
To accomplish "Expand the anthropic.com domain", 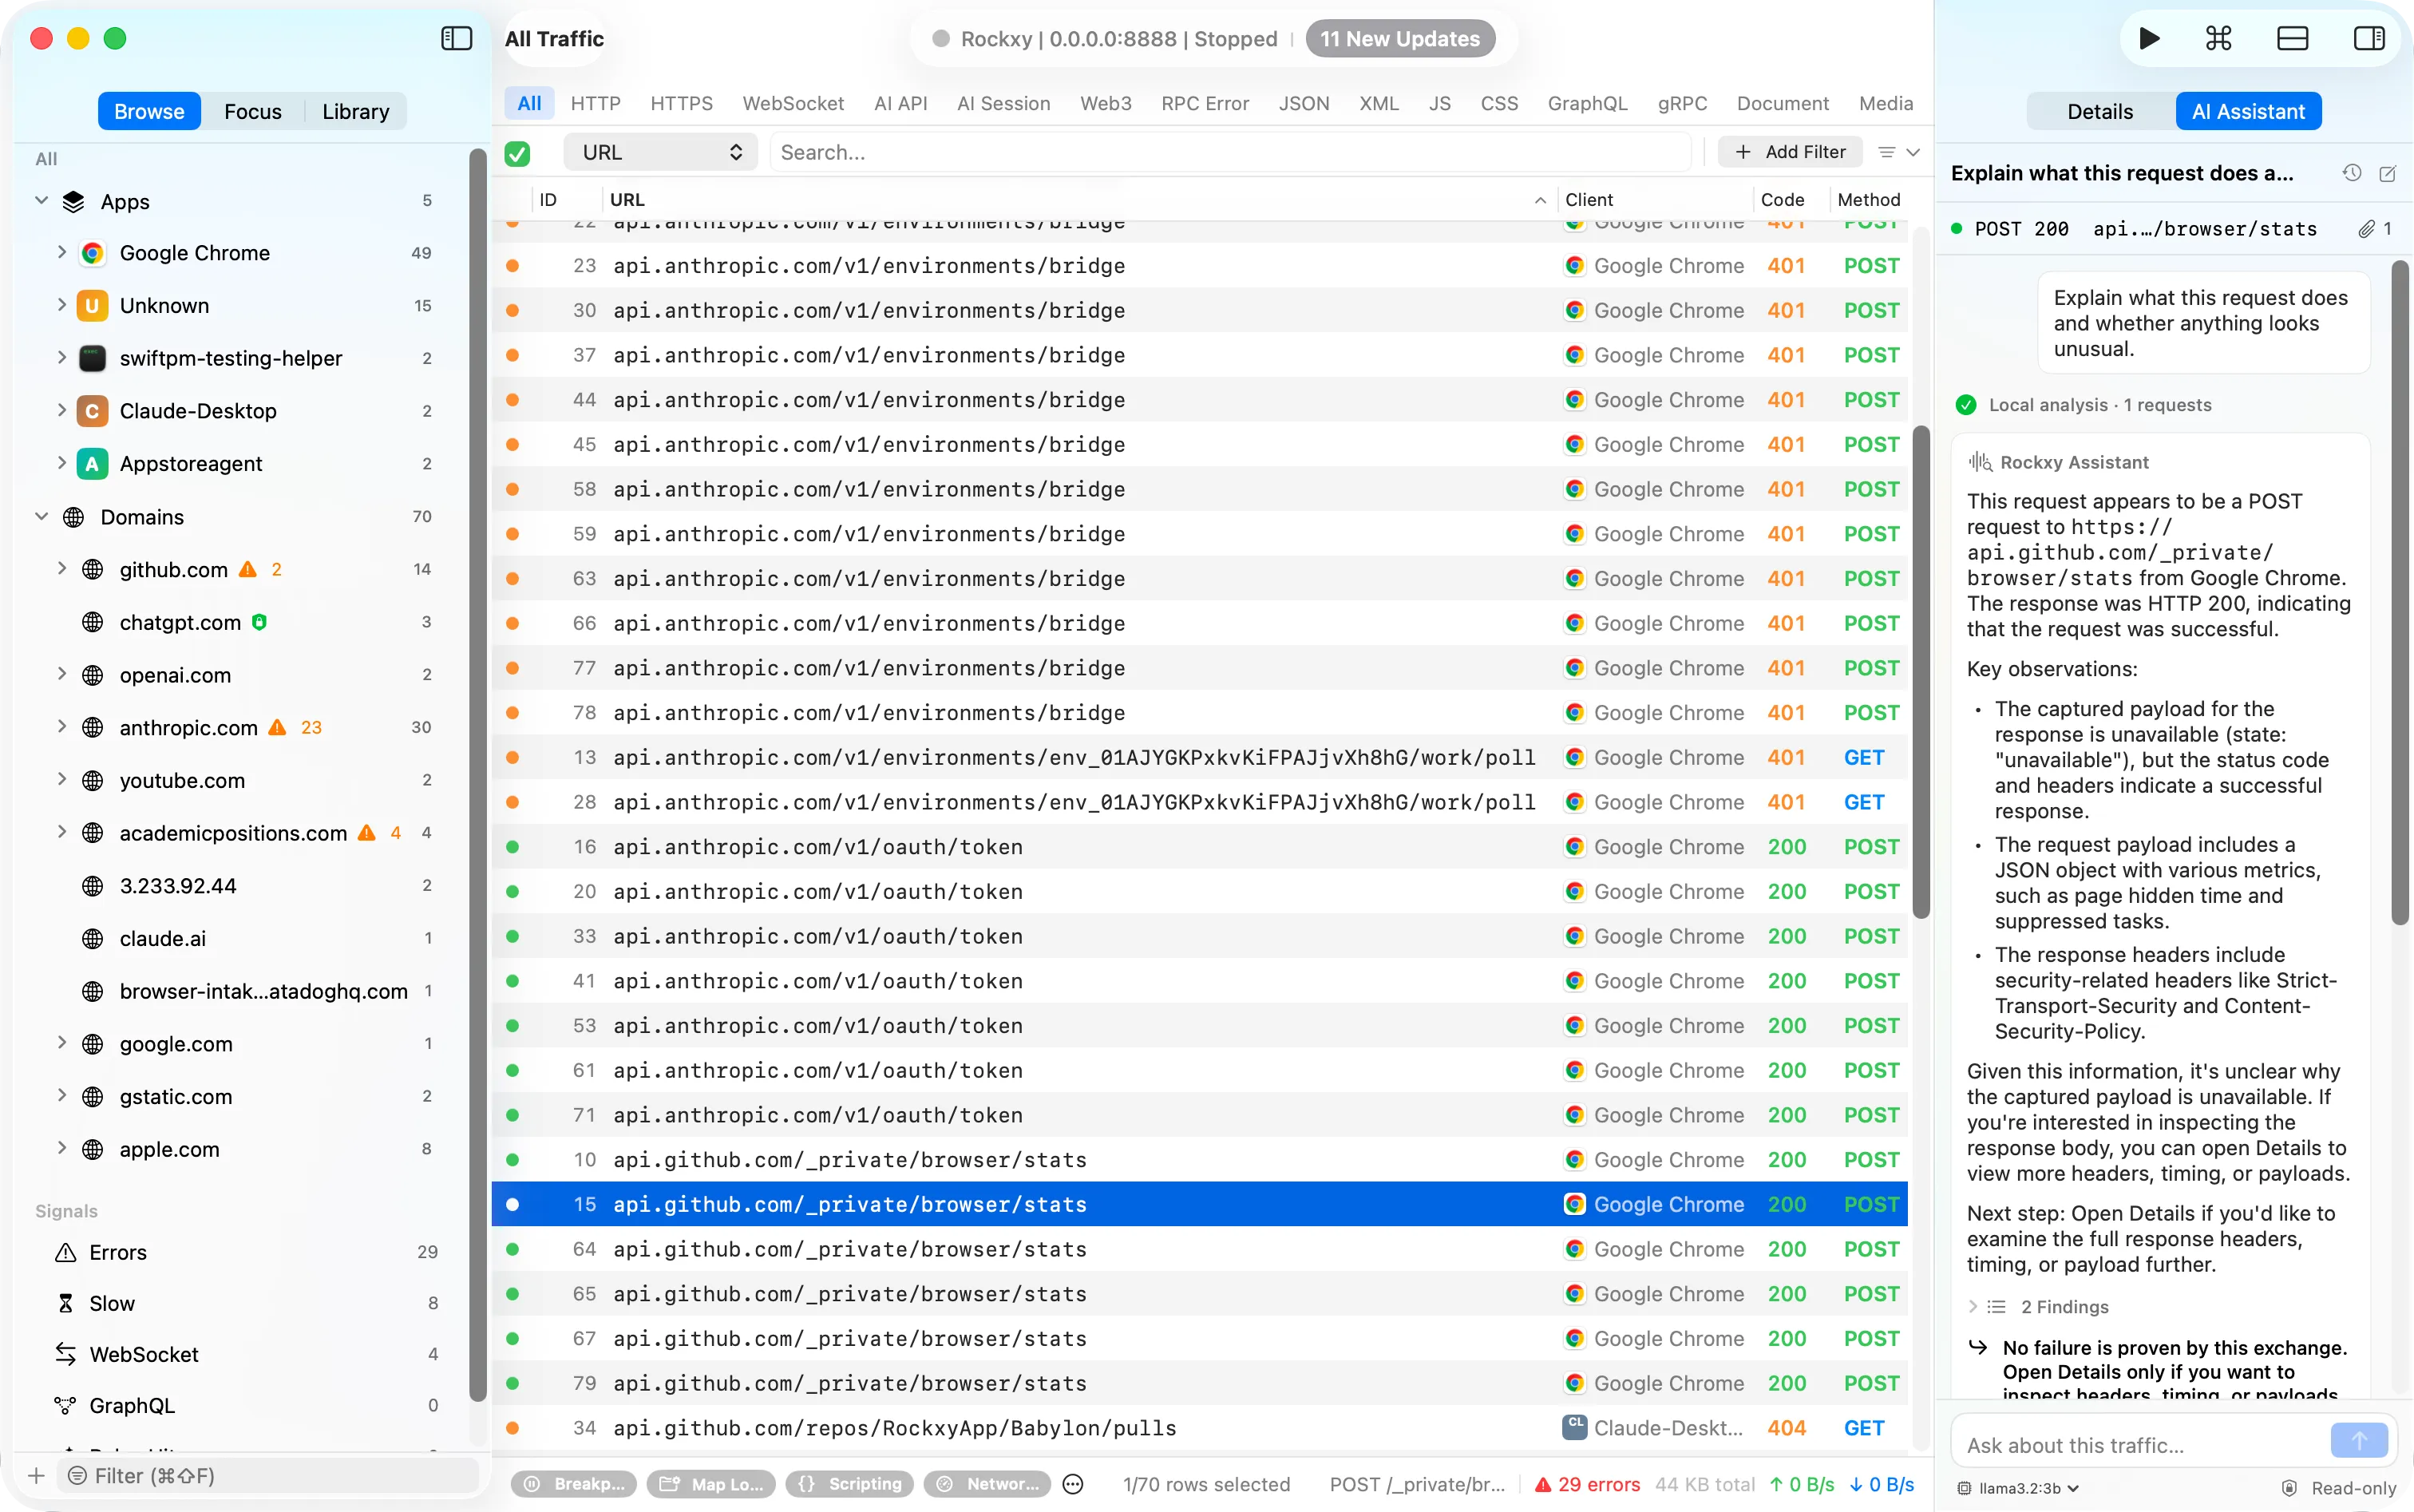I will click(62, 727).
